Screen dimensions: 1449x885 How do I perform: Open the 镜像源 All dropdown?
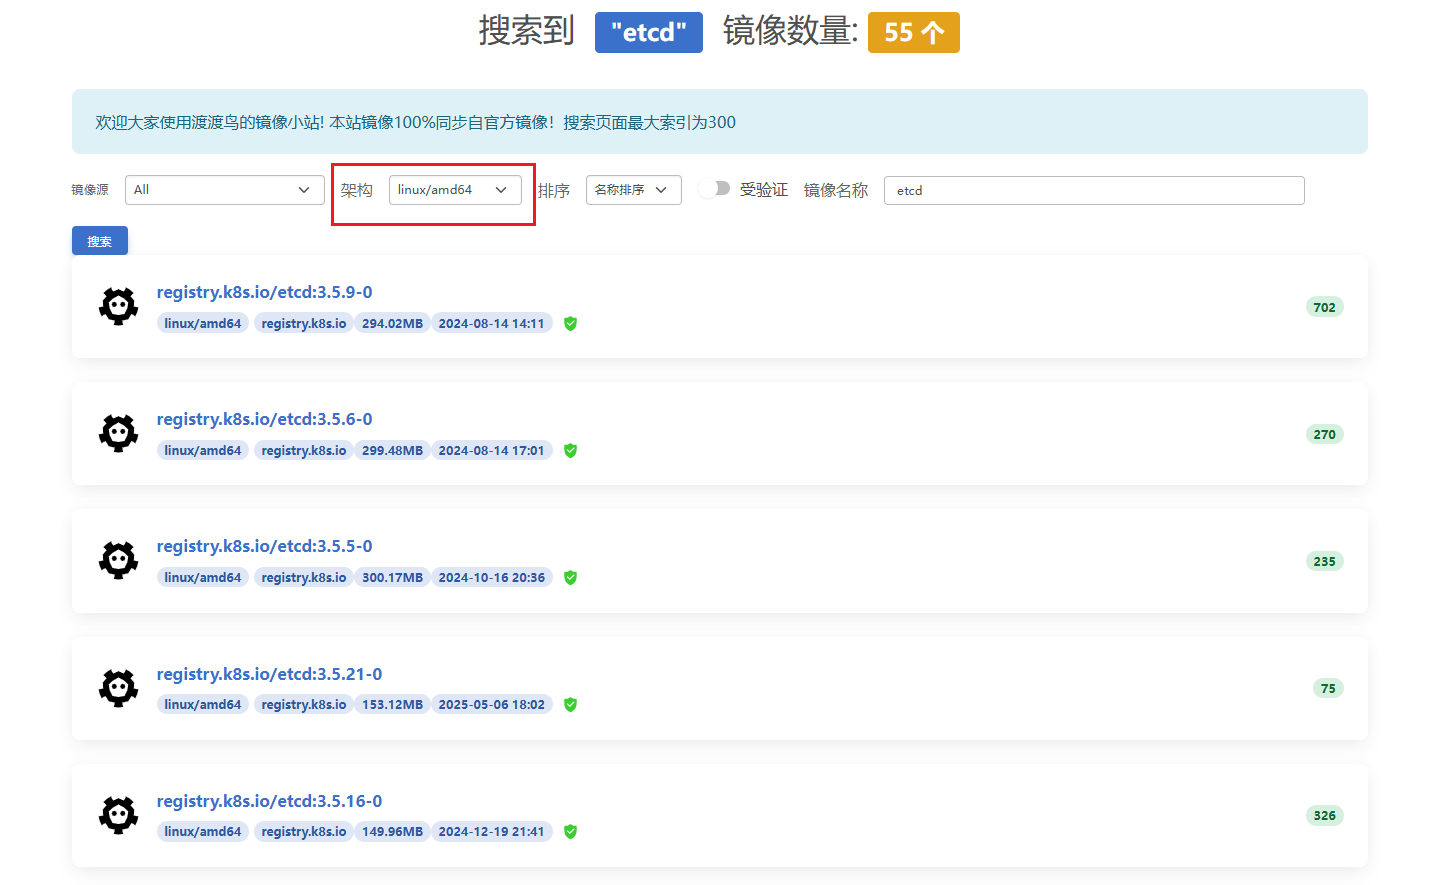click(x=224, y=190)
